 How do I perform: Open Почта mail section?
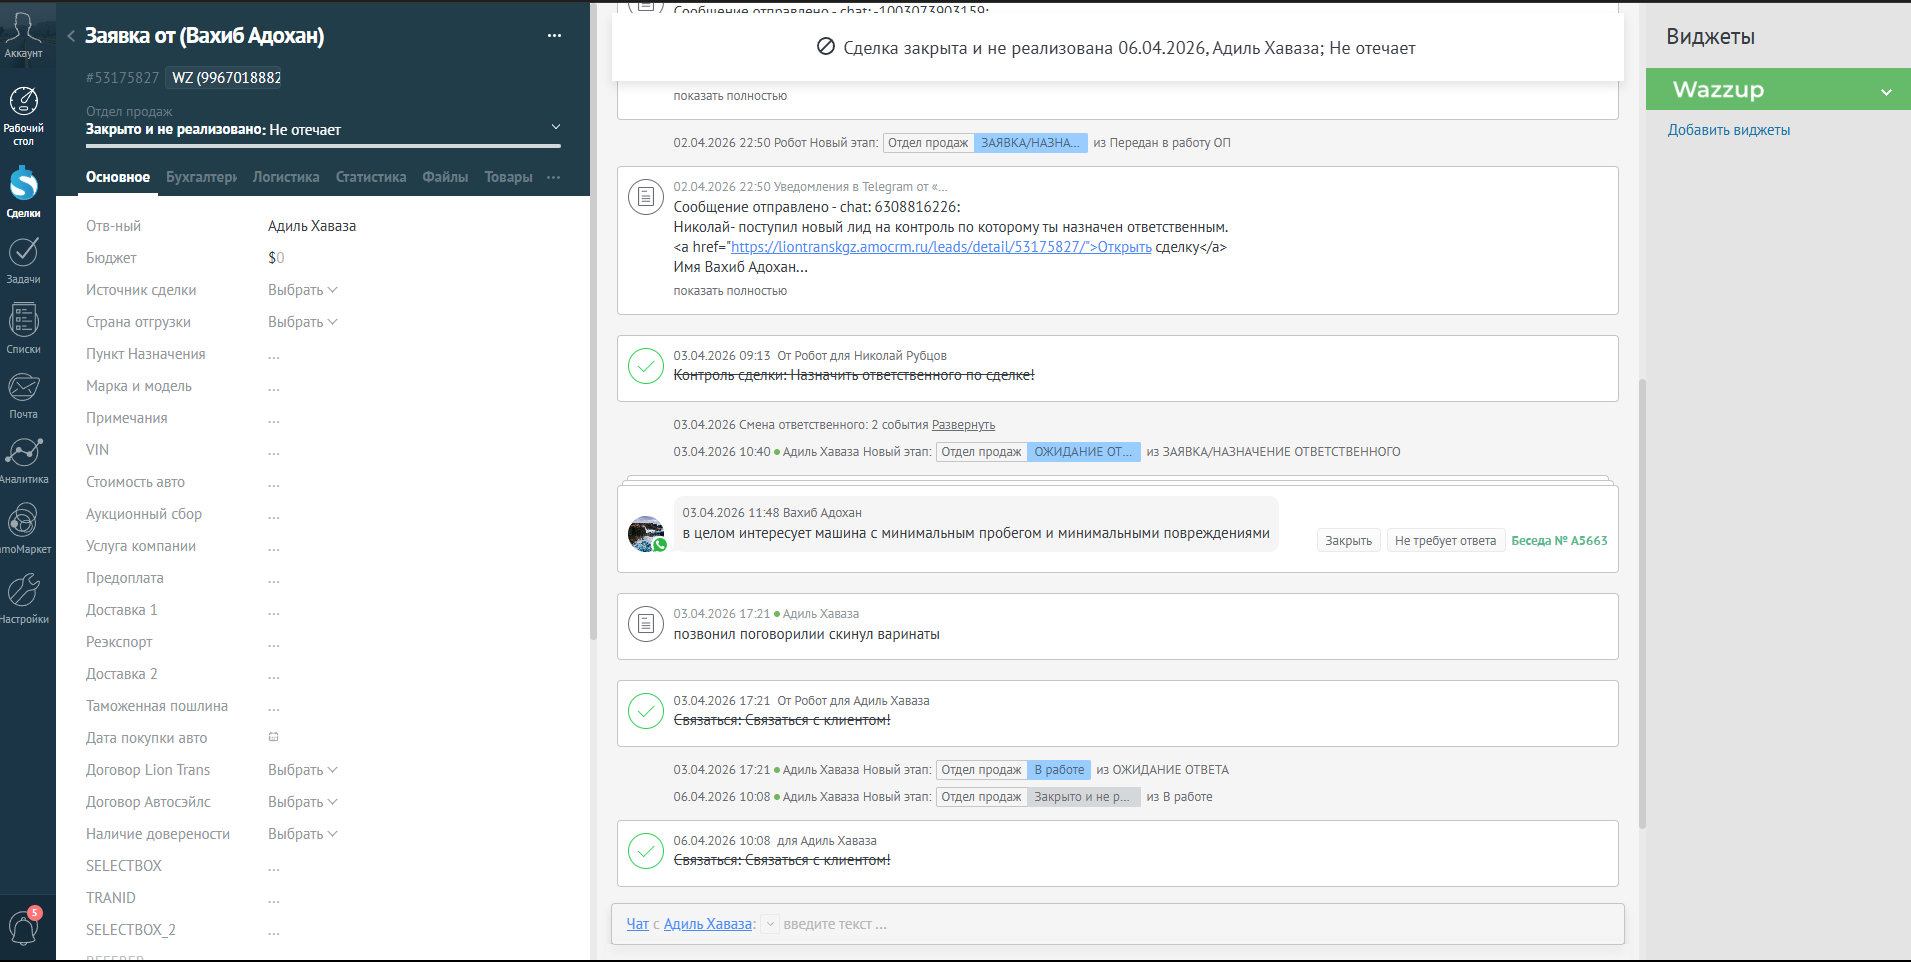[x=23, y=396]
